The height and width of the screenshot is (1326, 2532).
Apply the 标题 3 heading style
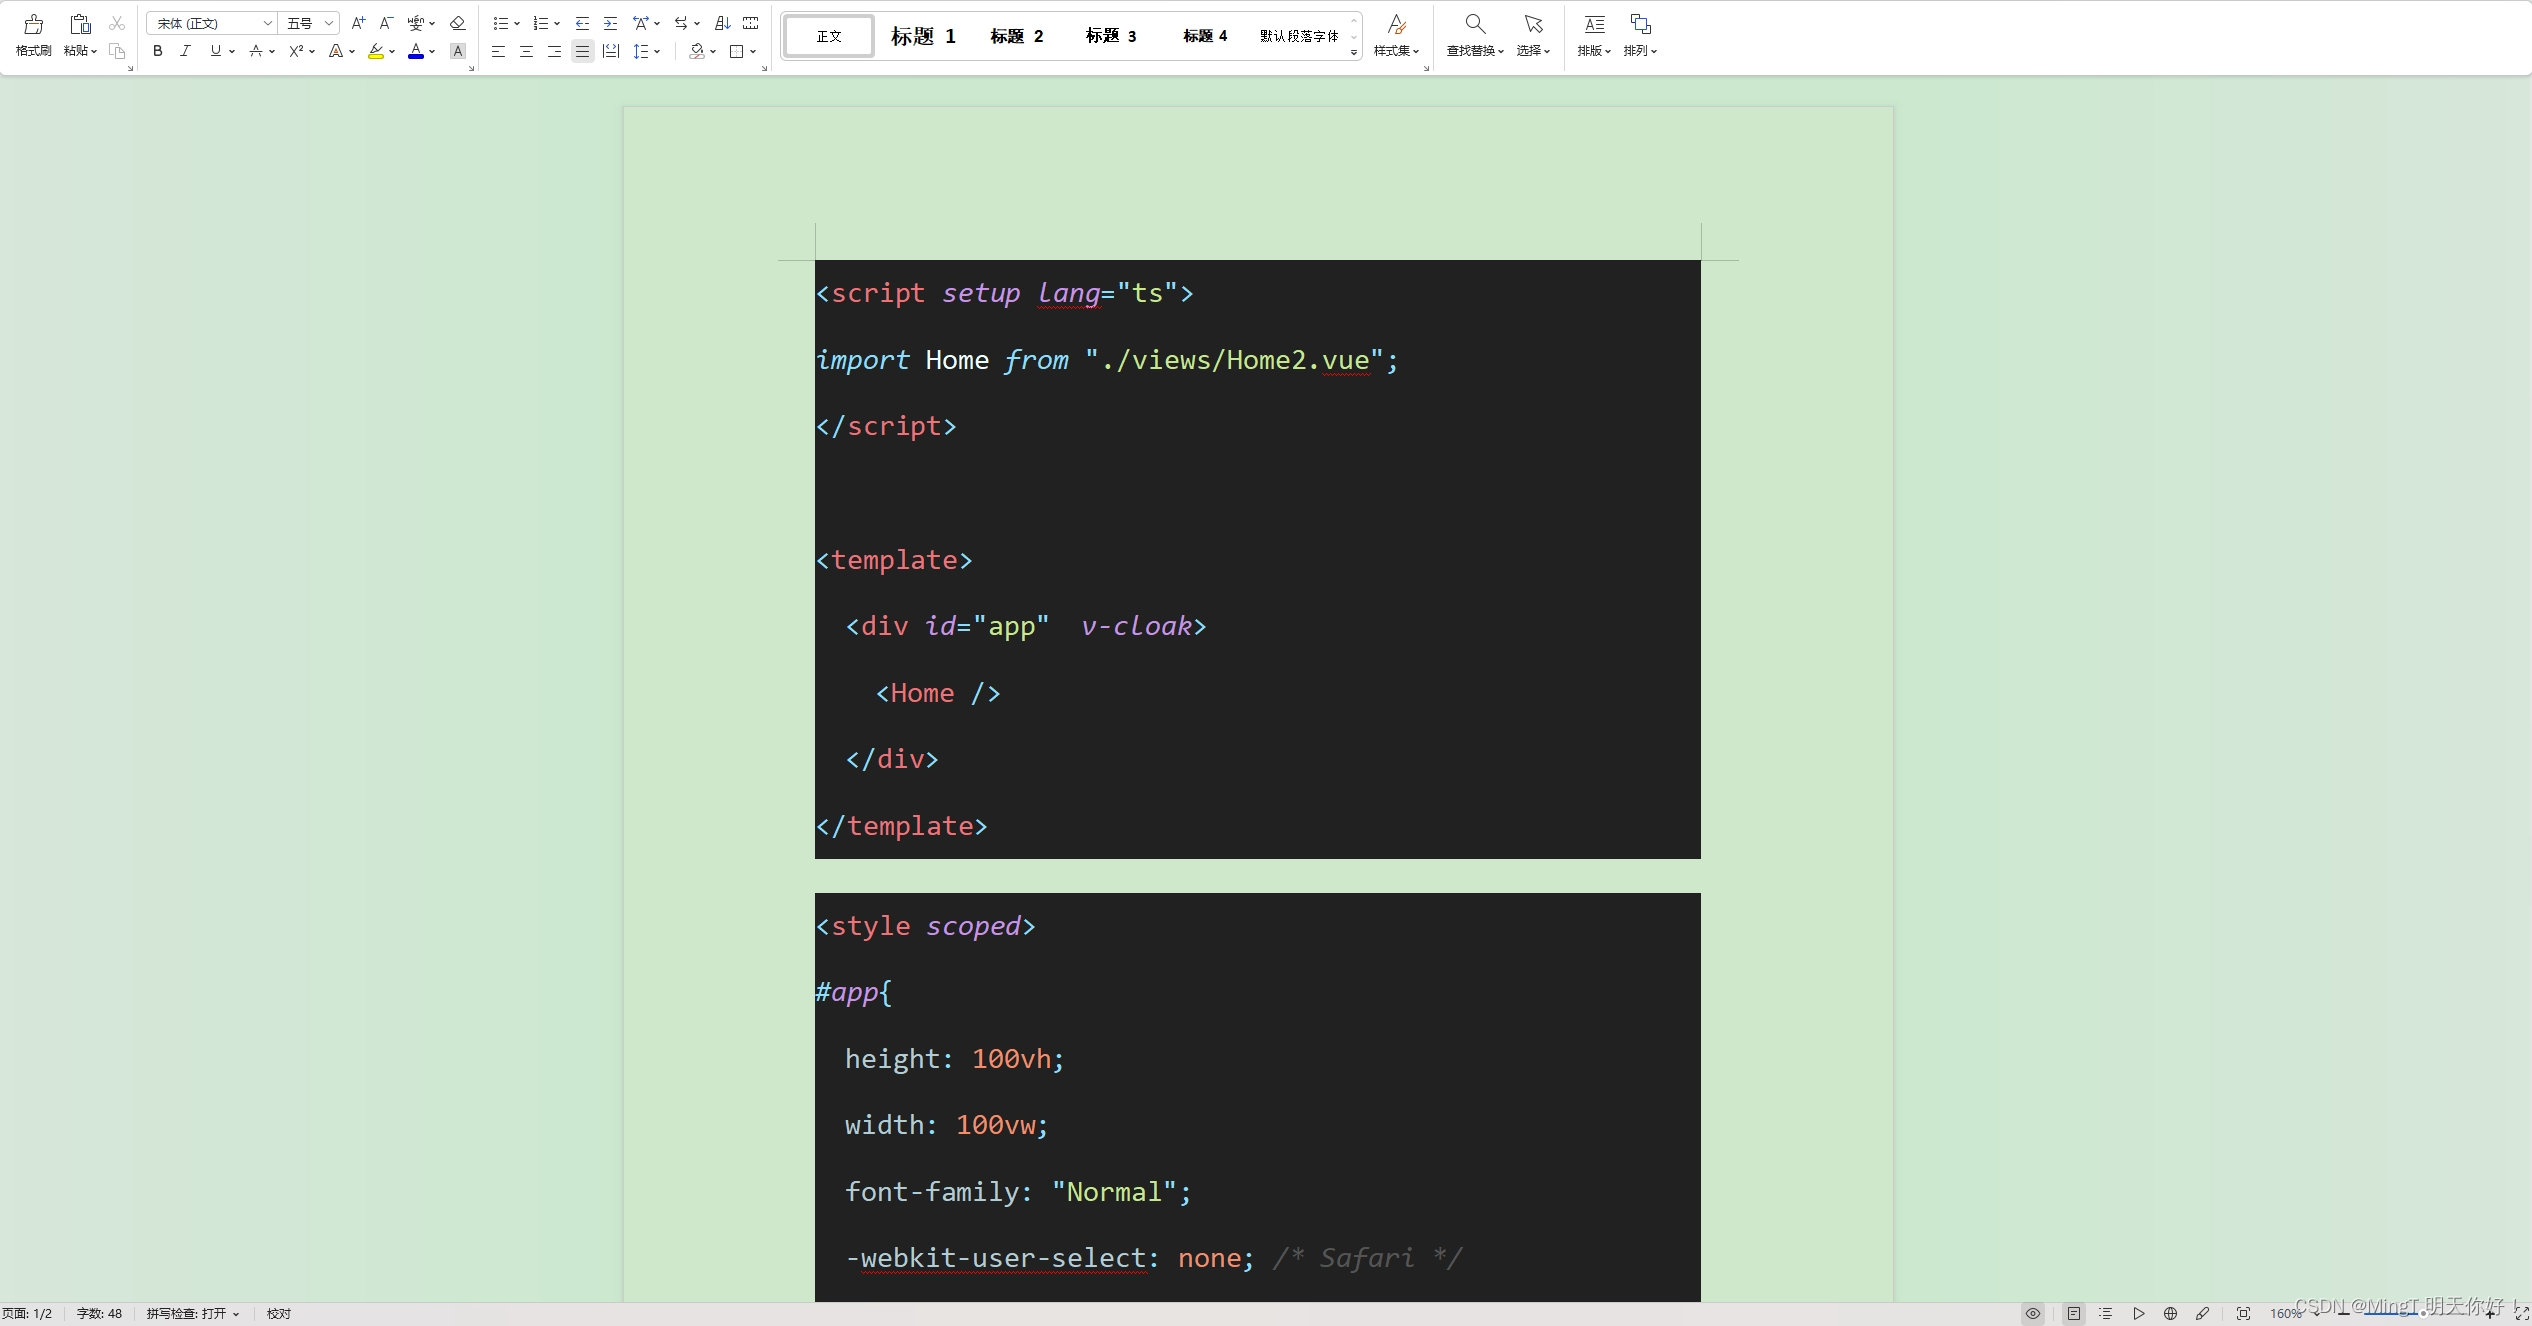coord(1111,36)
